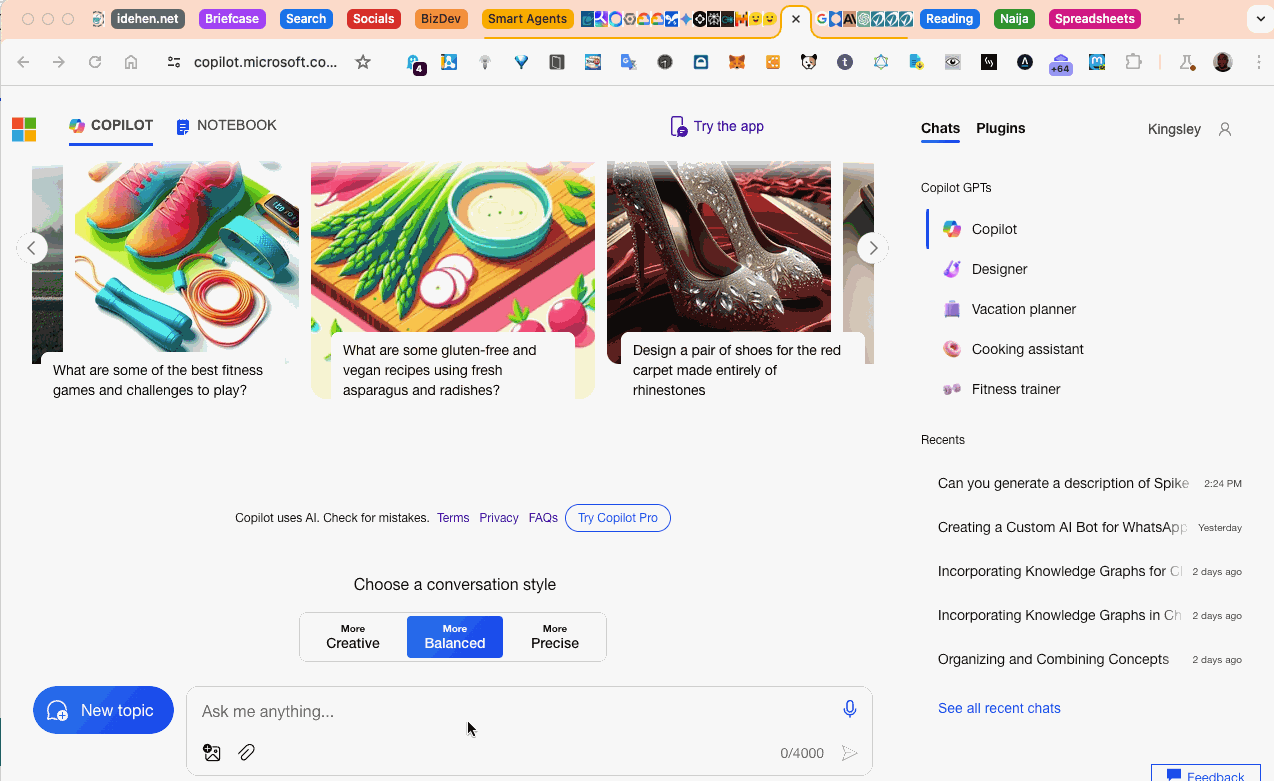The height and width of the screenshot is (781, 1274).
Task: Go back with the browser back arrow
Action: (x=23, y=62)
